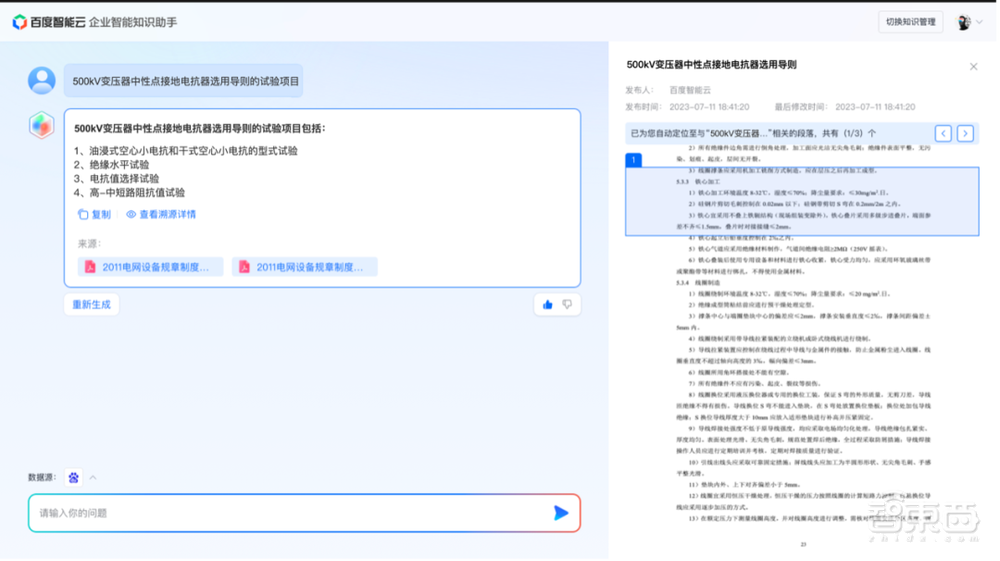Click the copy icon beside 复制
The width and height of the screenshot is (1000, 561).
pos(83,215)
